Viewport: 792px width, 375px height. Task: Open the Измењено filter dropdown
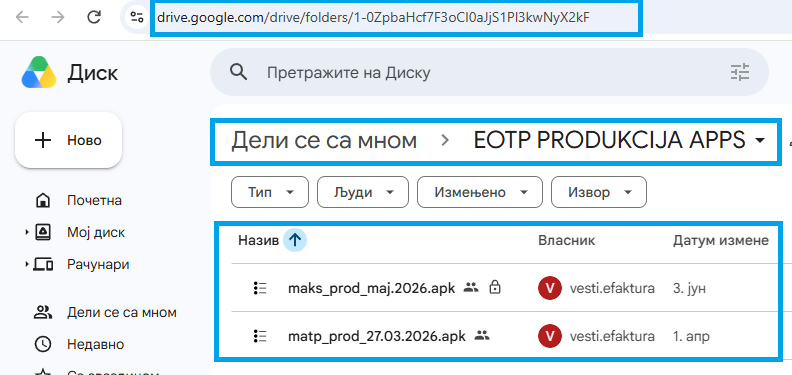point(480,192)
